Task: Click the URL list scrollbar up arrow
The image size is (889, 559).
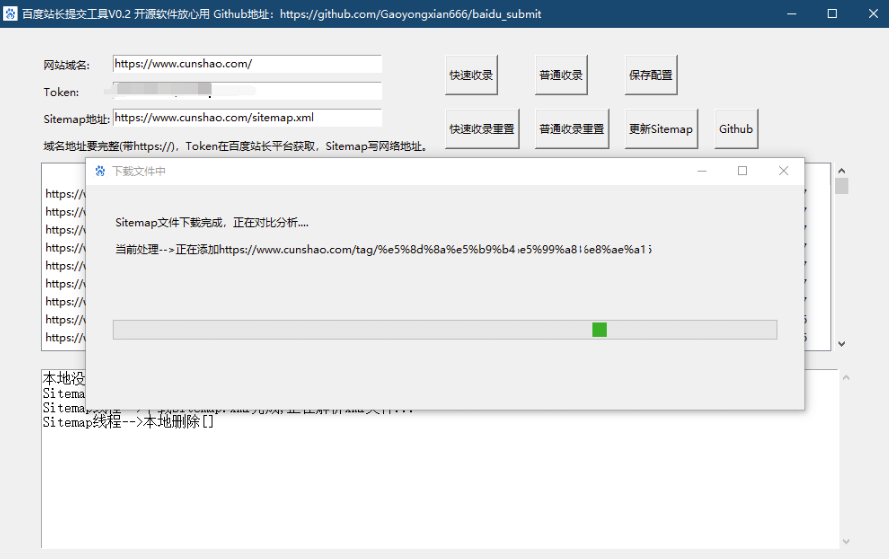Action: point(841,171)
